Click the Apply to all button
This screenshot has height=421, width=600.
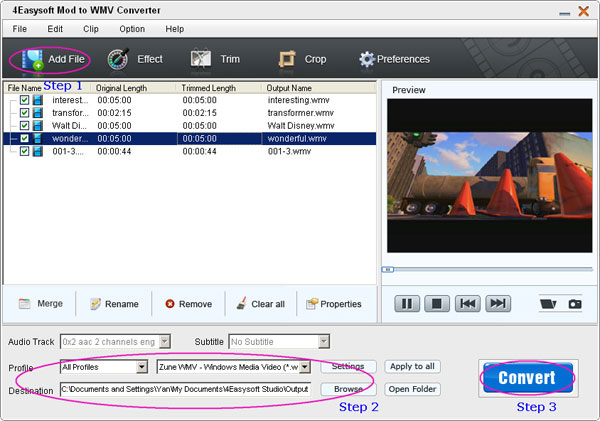click(x=412, y=367)
